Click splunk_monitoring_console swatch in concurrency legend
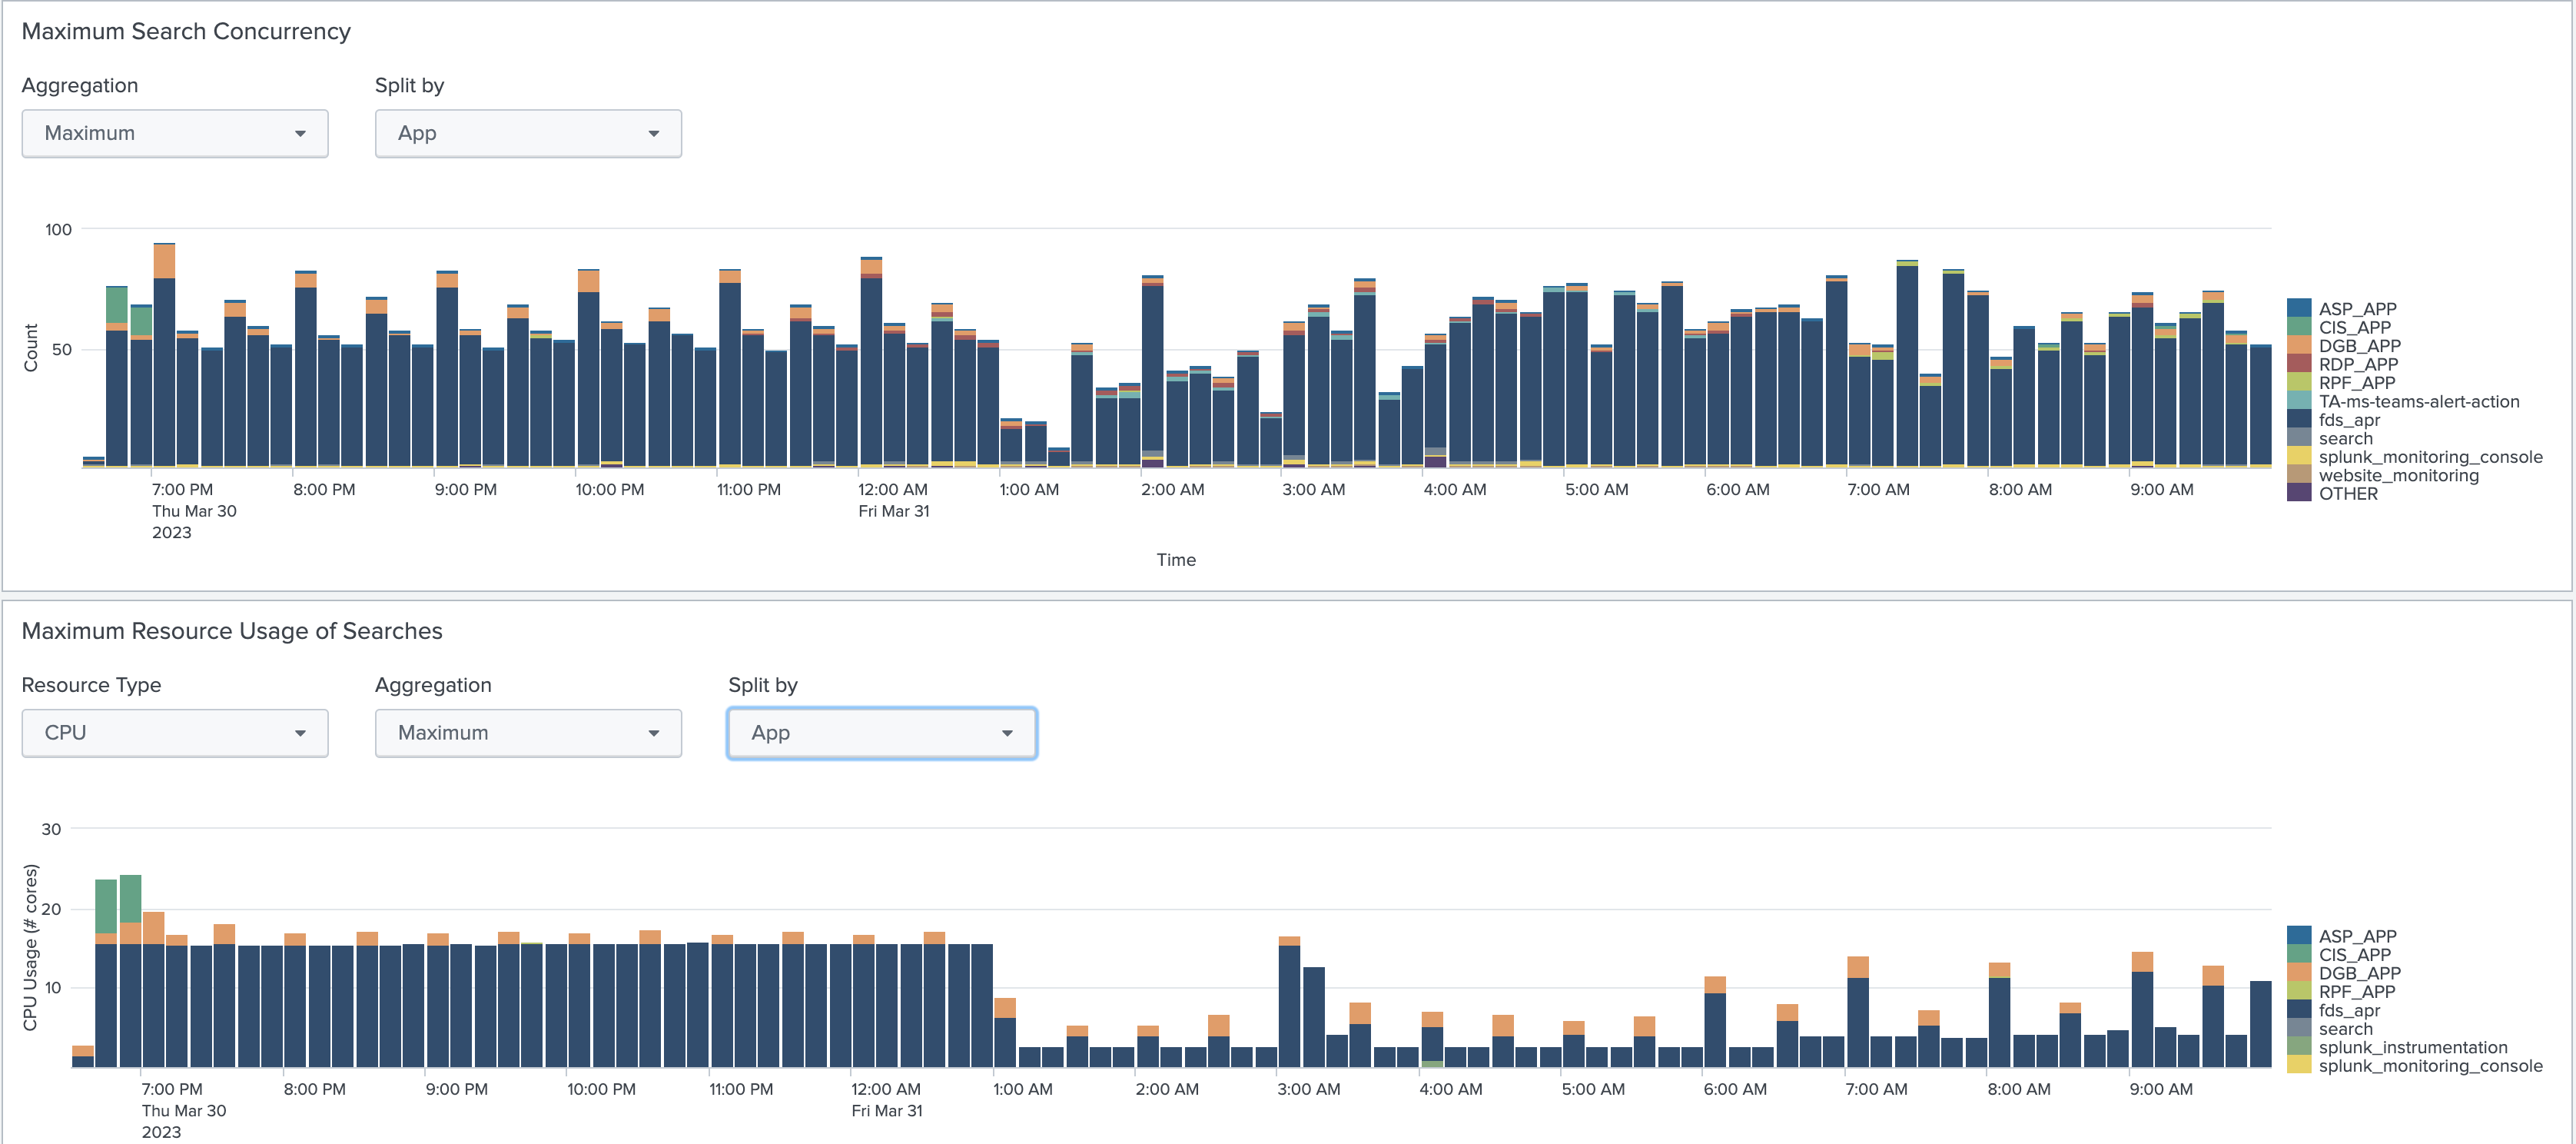The height and width of the screenshot is (1144, 2576). coord(2299,457)
